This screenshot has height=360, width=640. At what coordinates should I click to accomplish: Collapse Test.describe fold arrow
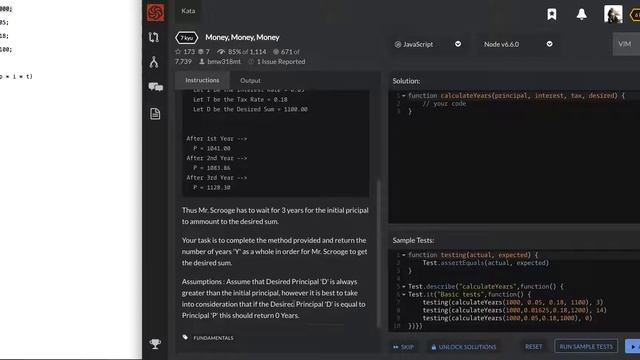[404, 287]
